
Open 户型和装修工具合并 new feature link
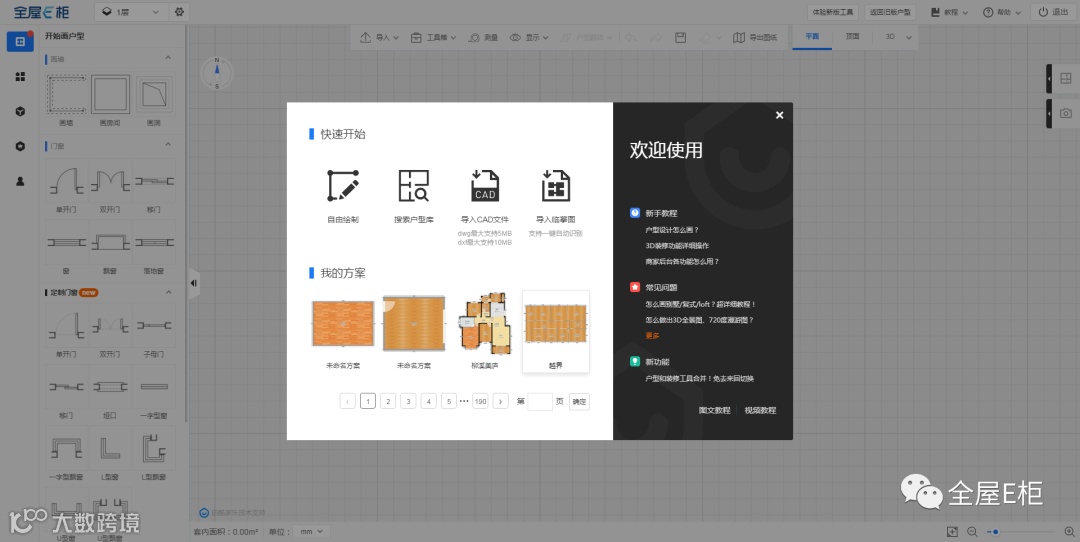click(699, 379)
